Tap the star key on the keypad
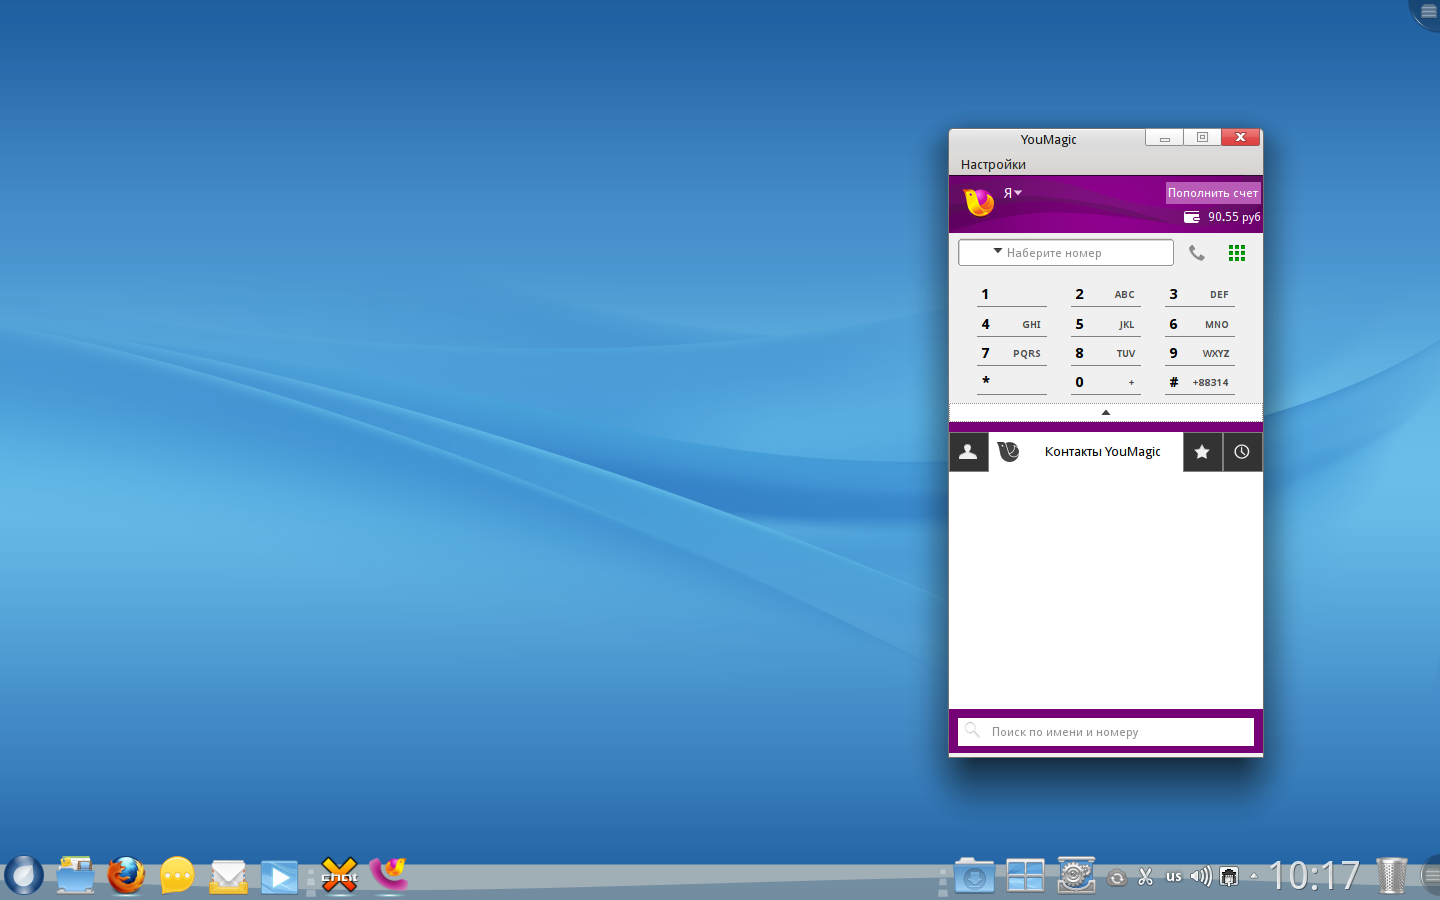1440x900 pixels. coord(1012,382)
